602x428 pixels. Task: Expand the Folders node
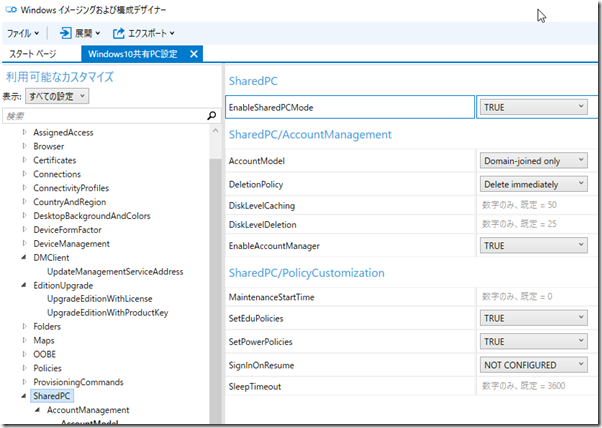coord(25,326)
